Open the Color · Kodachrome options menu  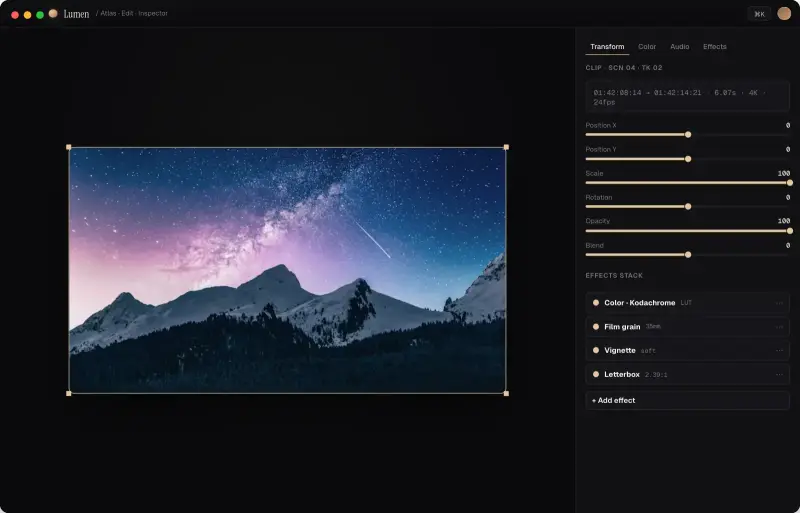[x=779, y=303]
